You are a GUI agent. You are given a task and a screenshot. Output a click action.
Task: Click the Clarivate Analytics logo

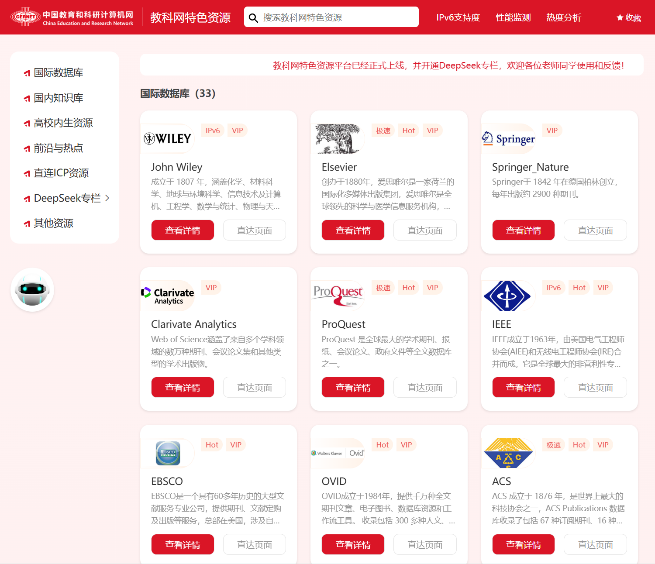[x=167, y=295]
